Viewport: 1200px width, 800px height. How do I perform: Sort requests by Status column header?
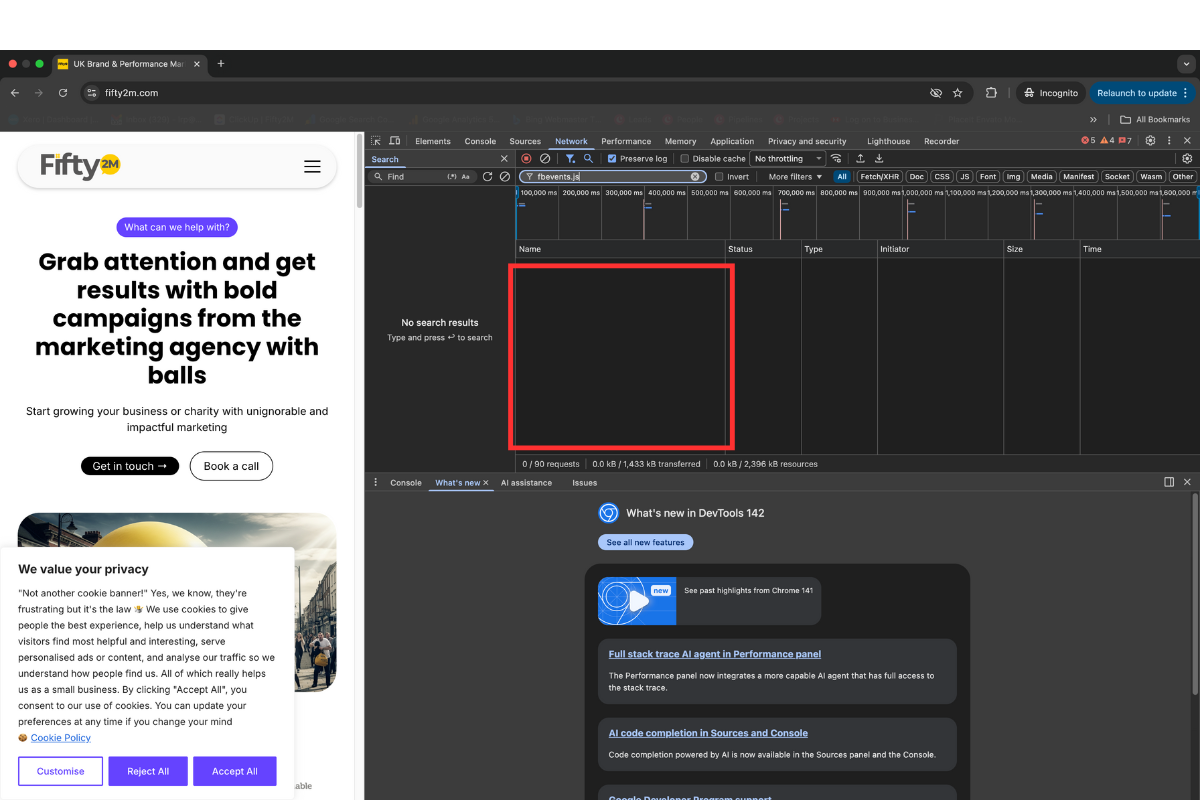(x=763, y=249)
